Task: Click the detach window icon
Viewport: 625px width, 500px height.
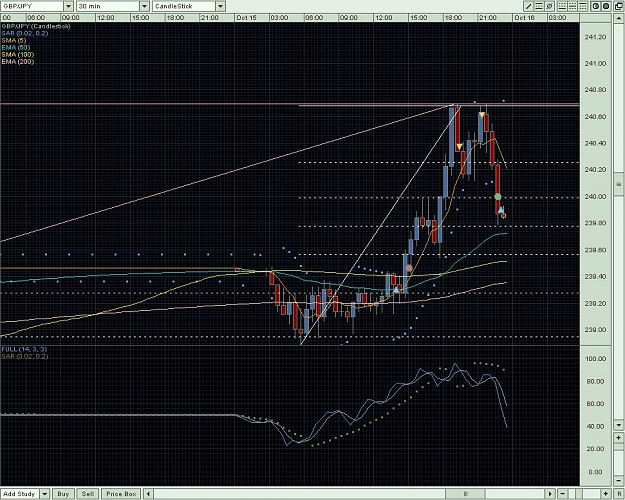Action: tap(619, 6)
